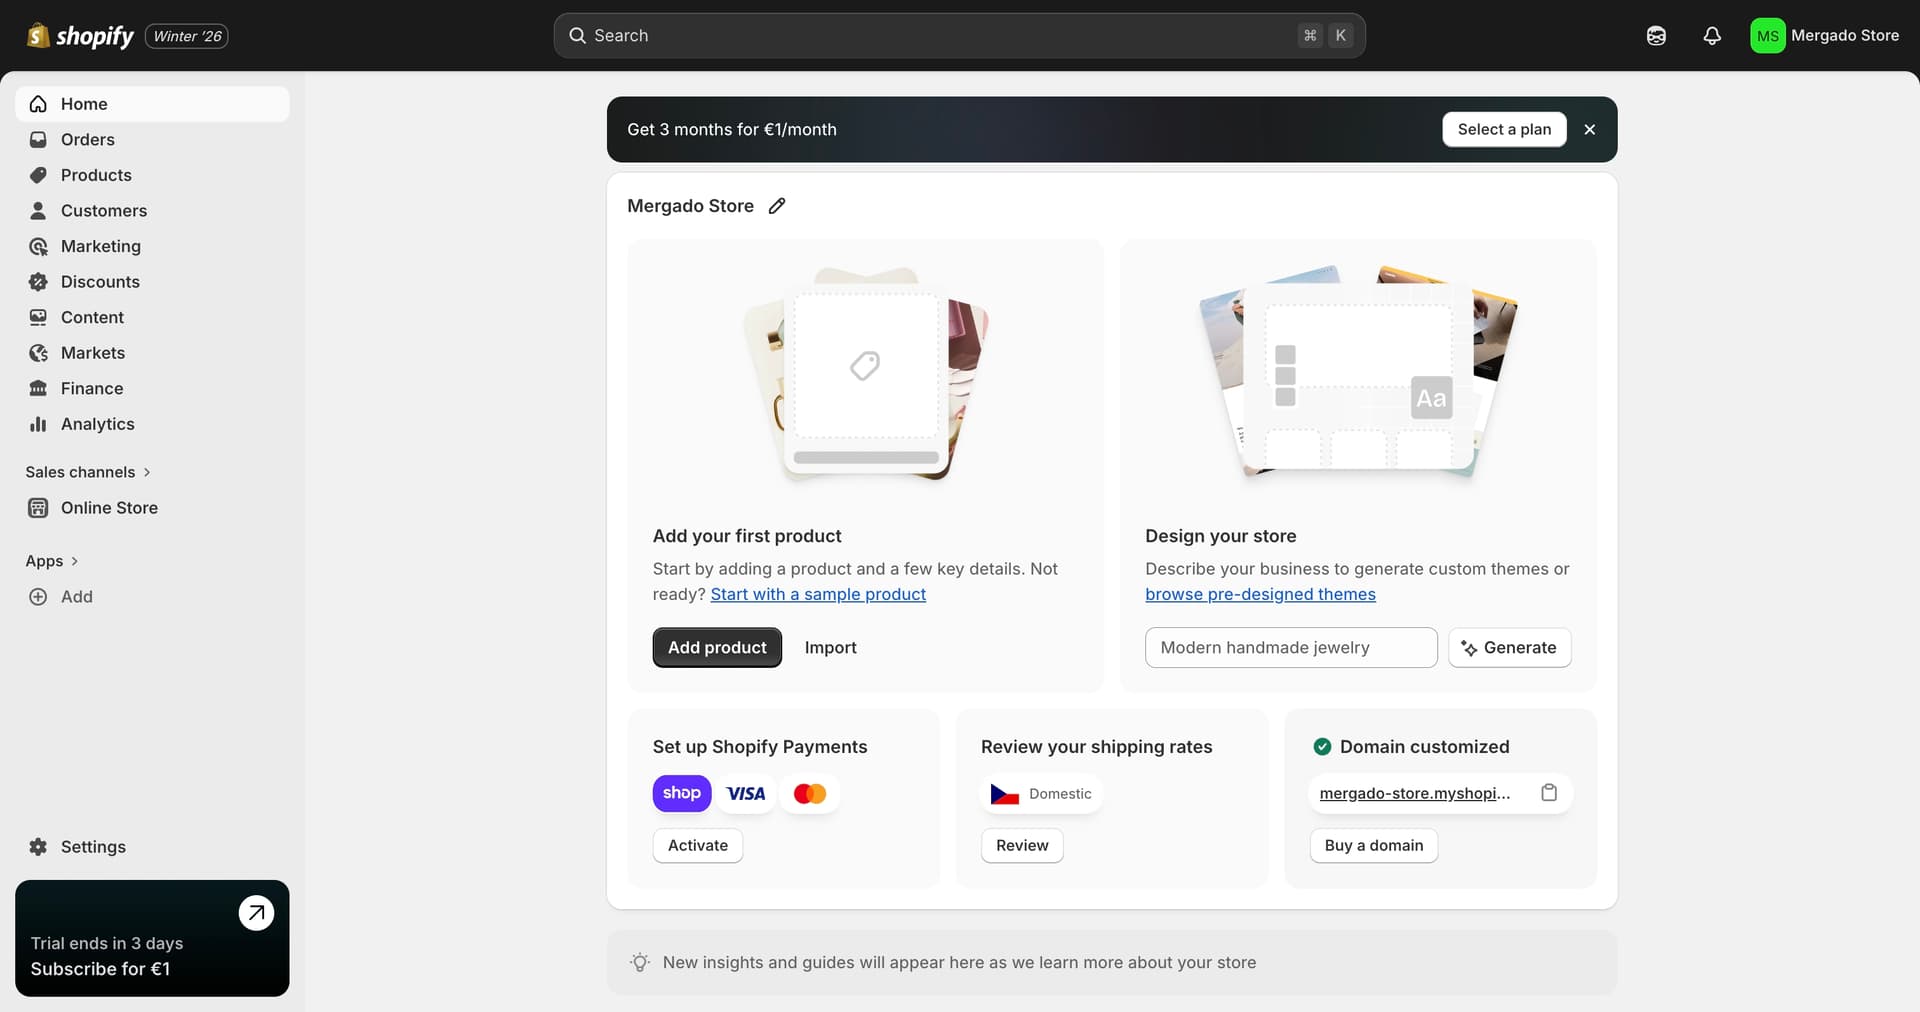Click the Generate theme button
Screen dimensions: 1920x1012
[1509, 648]
